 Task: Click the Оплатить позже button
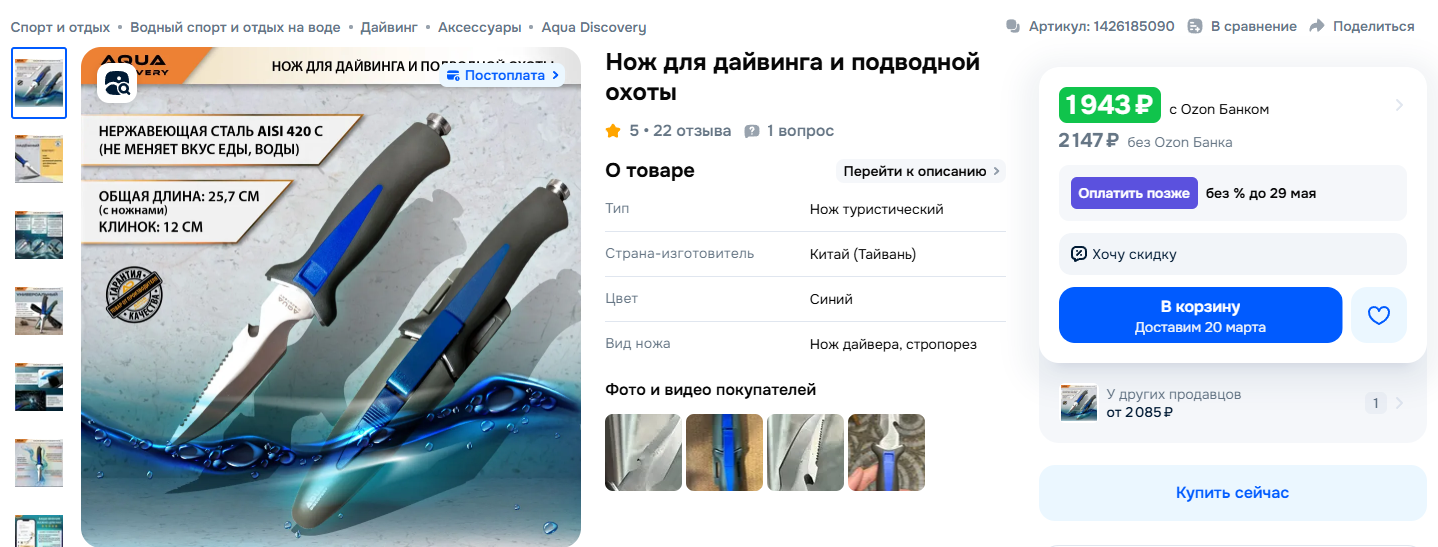pos(1134,193)
